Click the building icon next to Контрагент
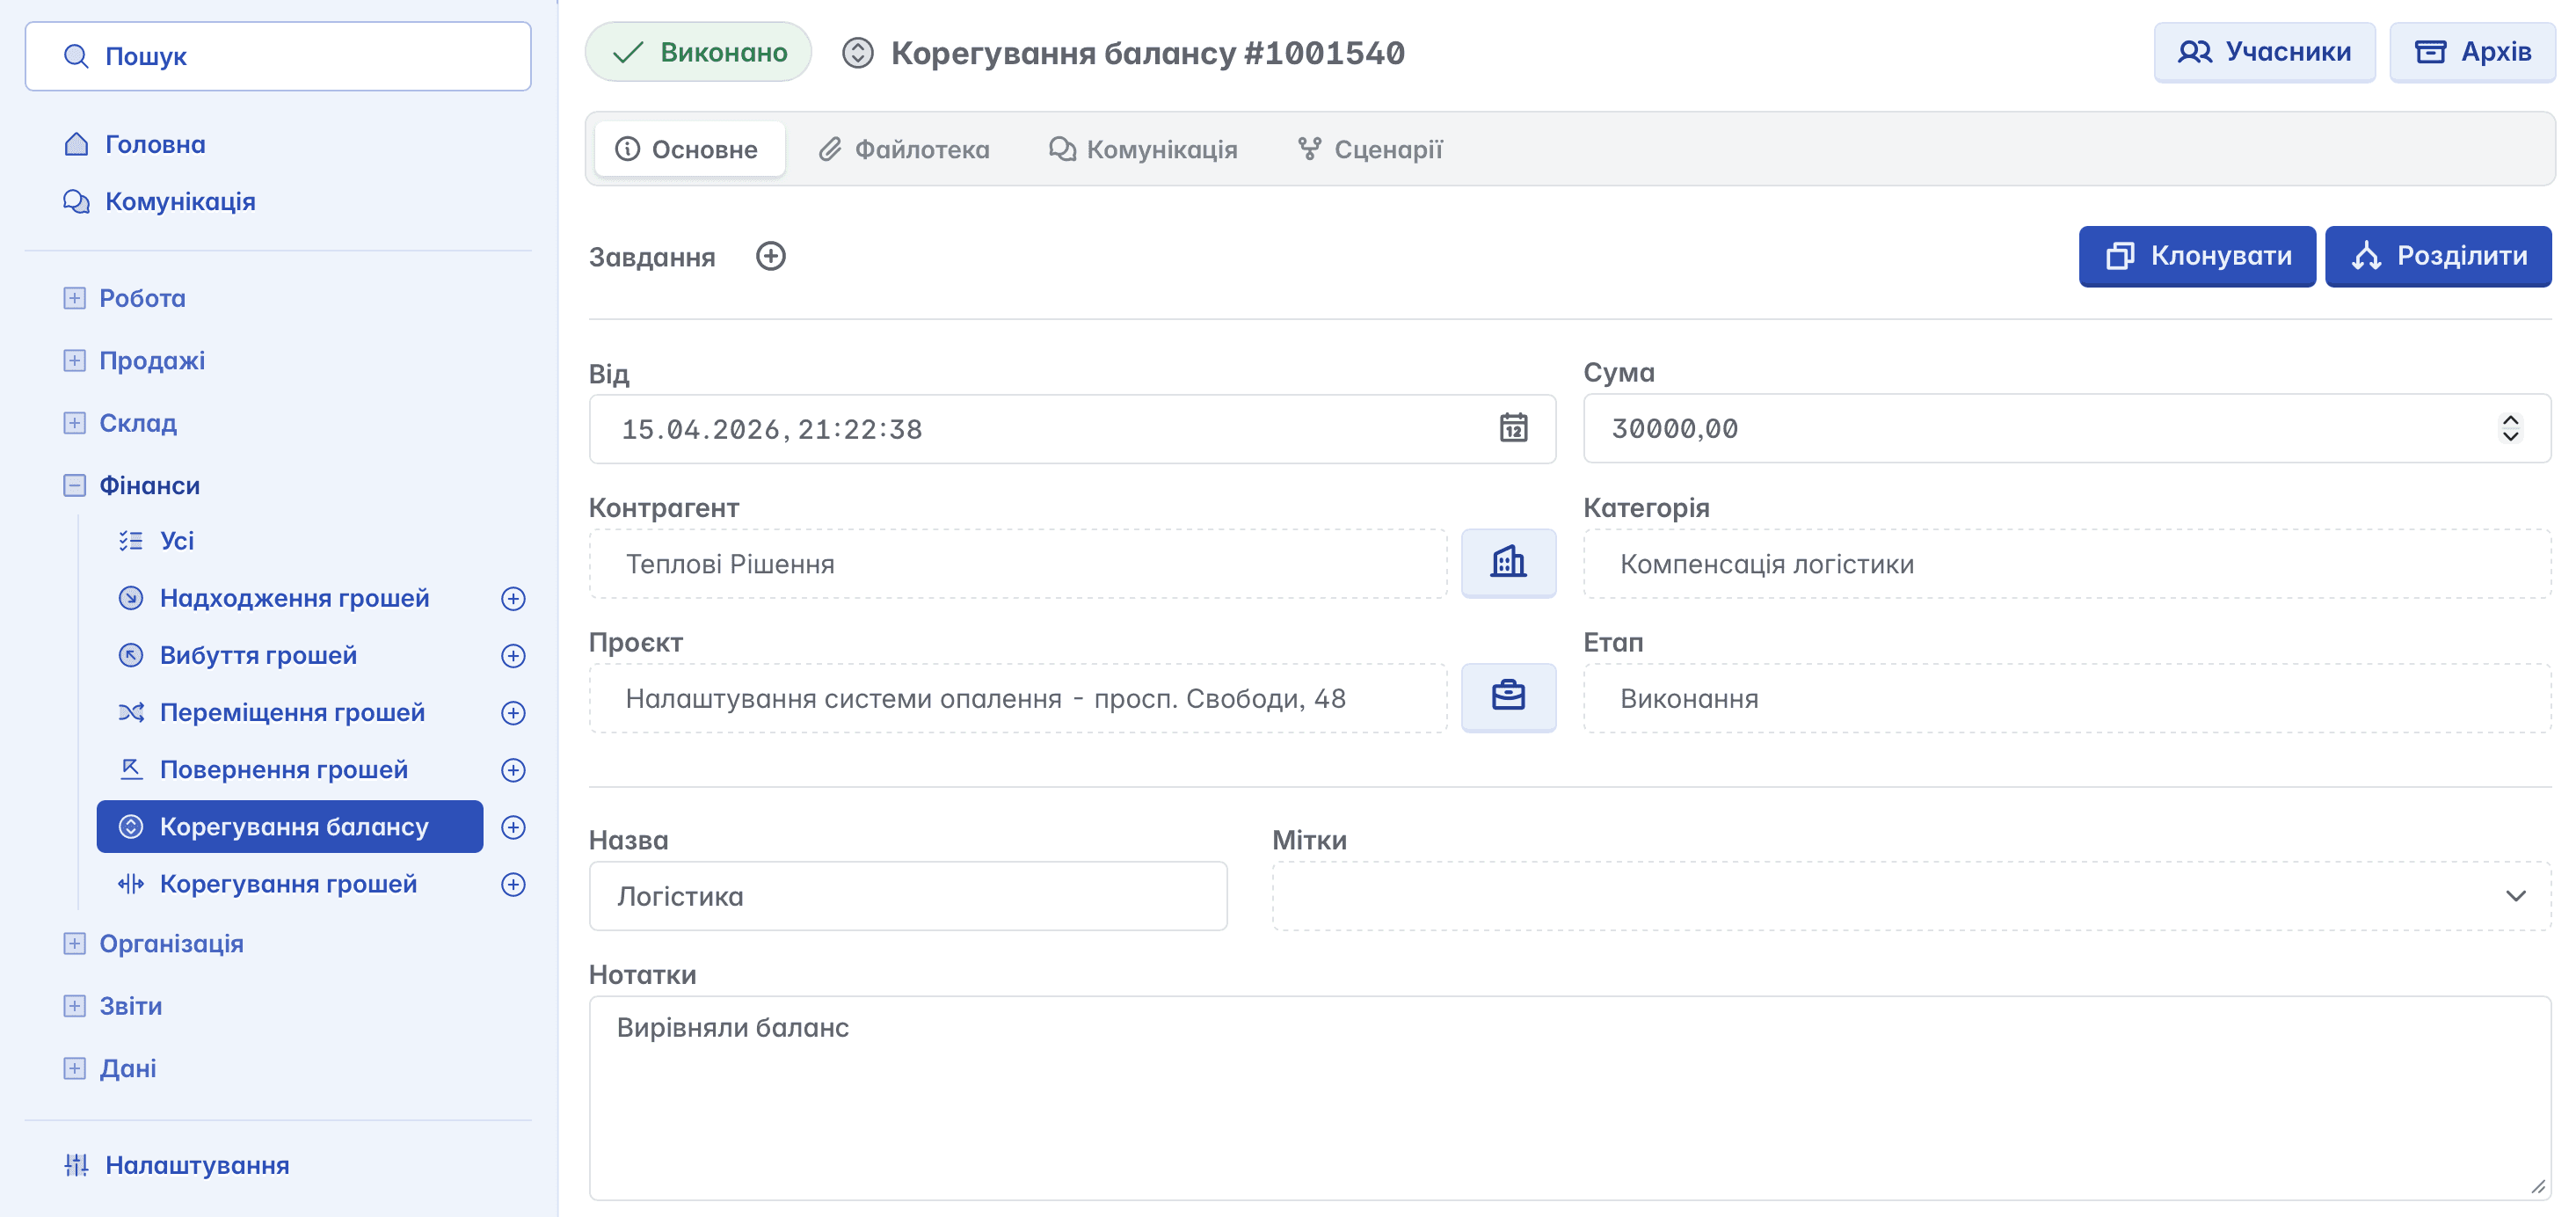Screen dimensions: 2576x1217 [x=1508, y=563]
